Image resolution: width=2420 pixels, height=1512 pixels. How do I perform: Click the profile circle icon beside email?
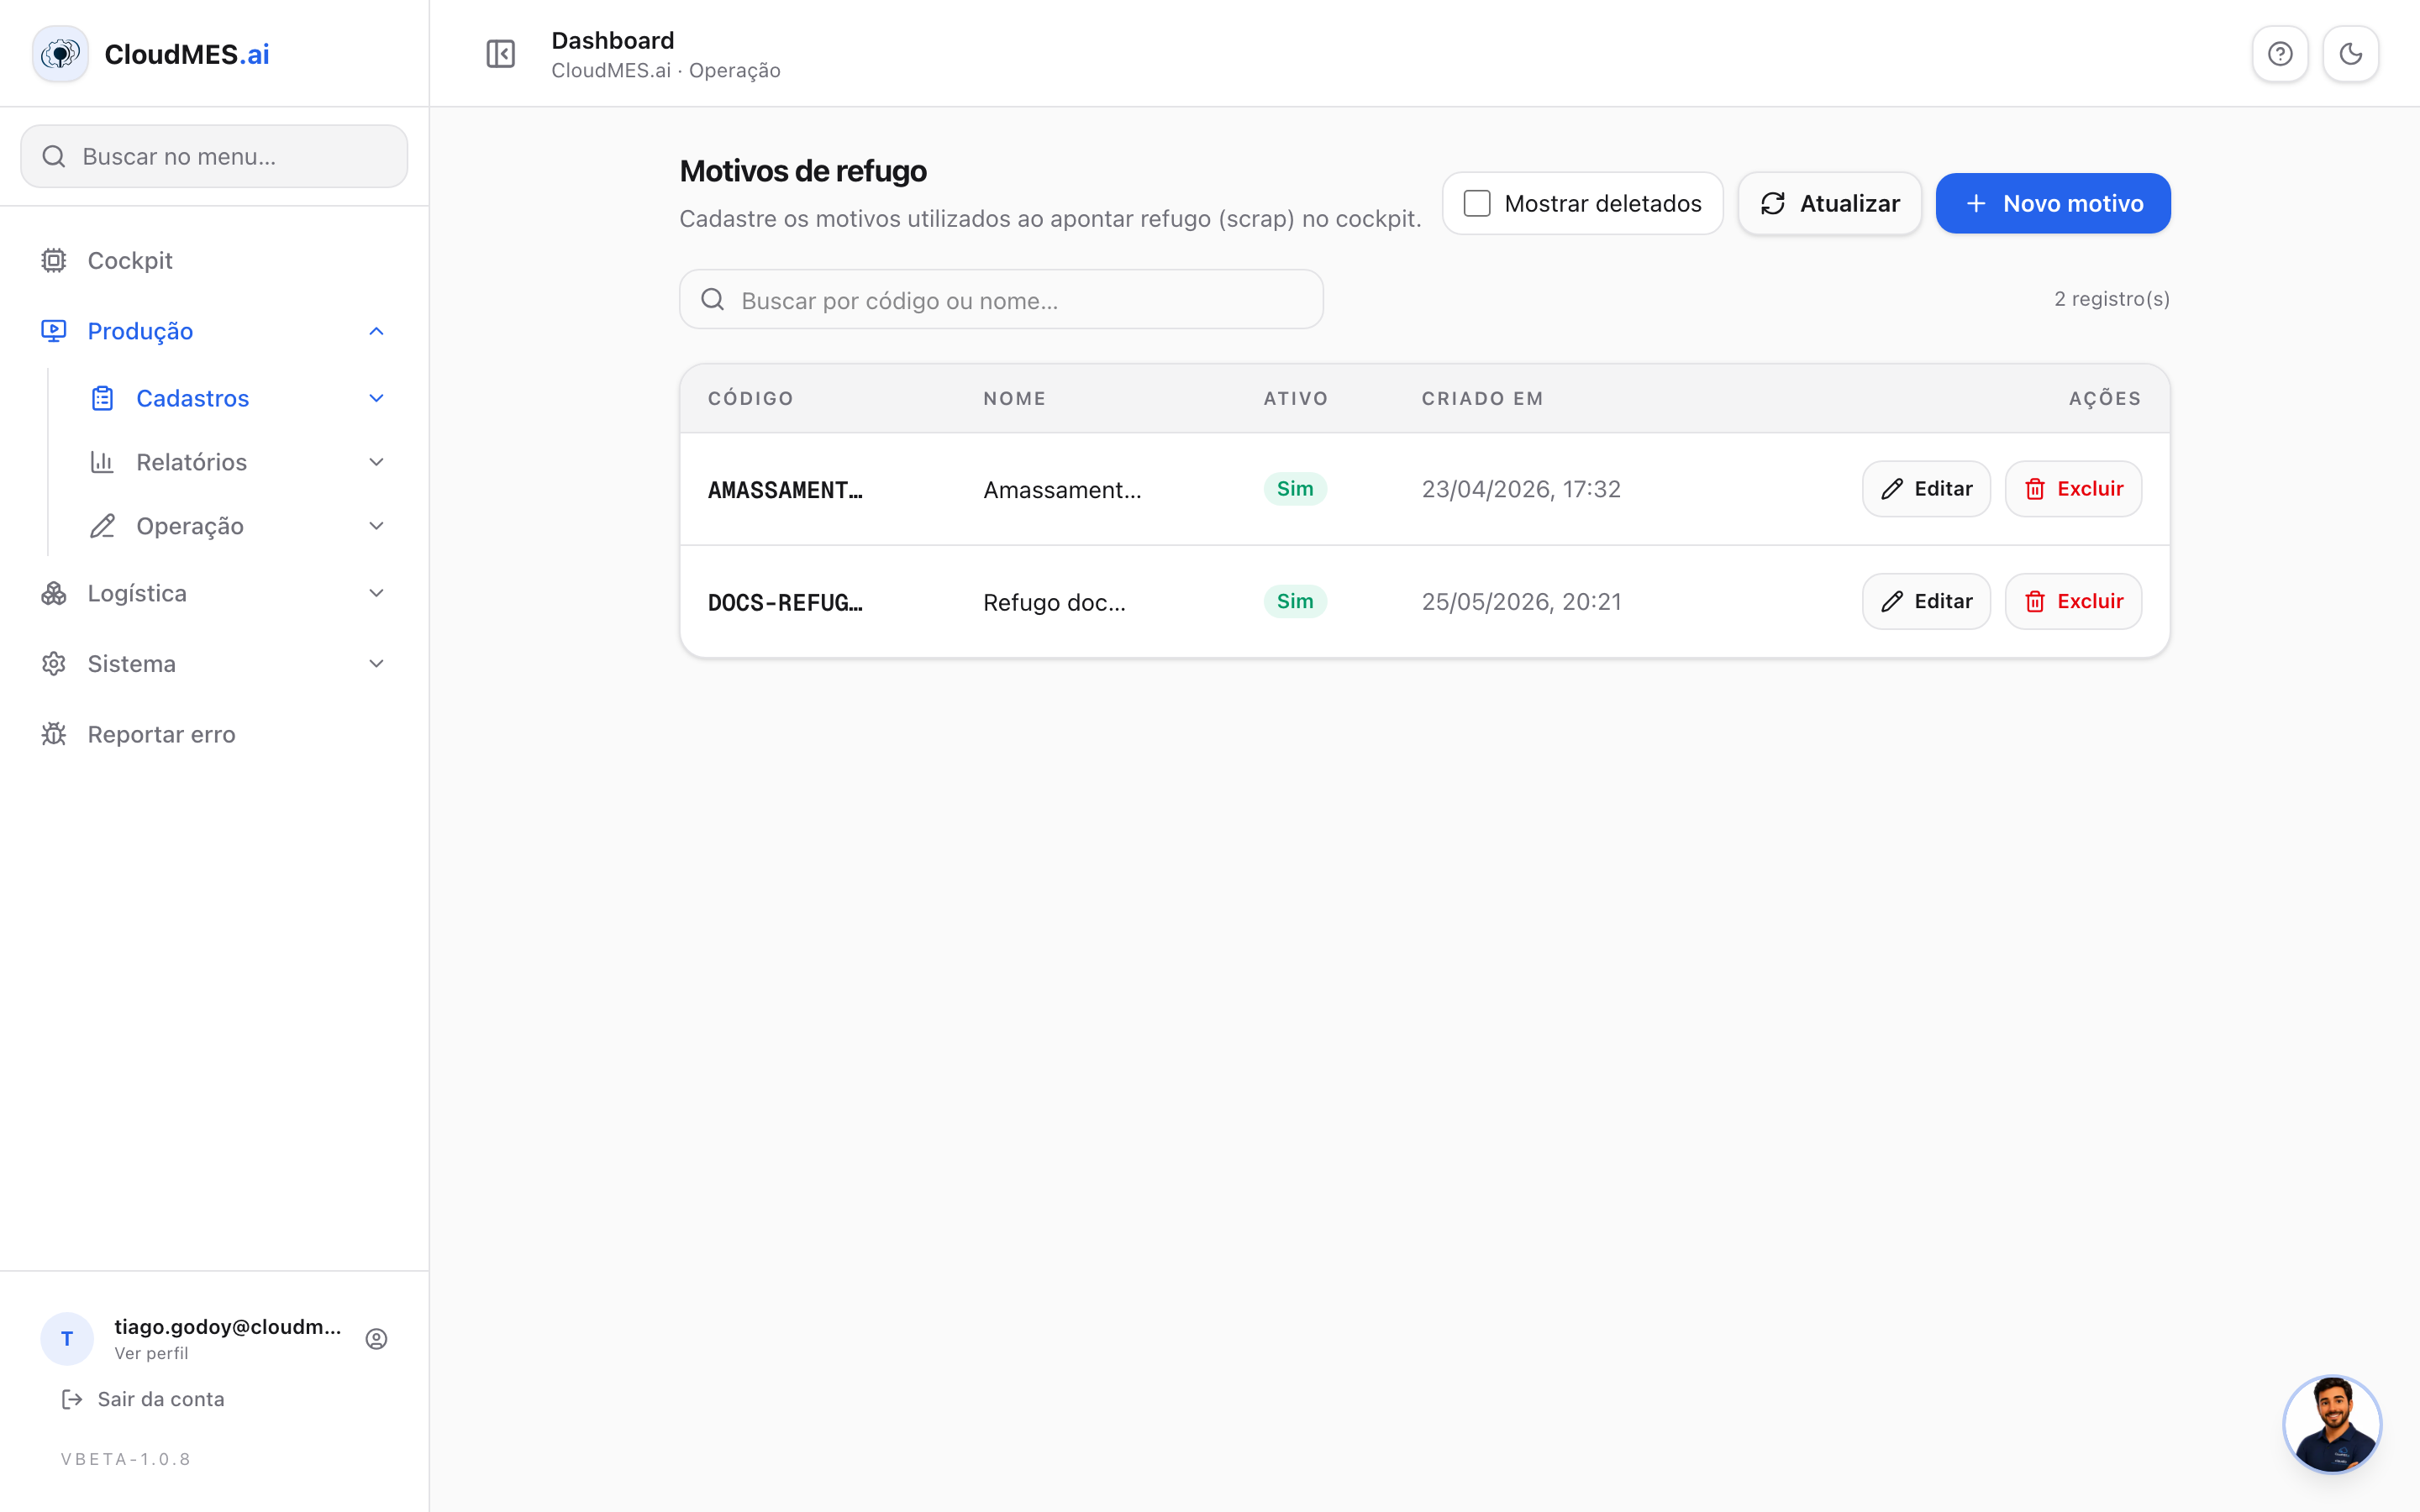[376, 1339]
